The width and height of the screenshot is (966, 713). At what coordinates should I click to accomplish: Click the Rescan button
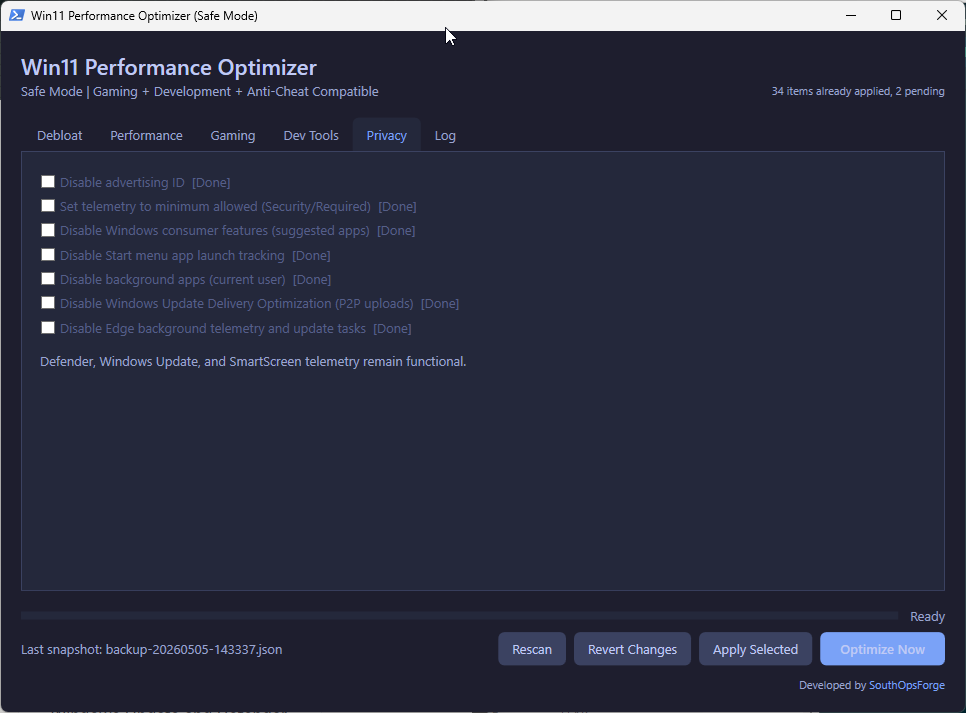click(x=532, y=649)
